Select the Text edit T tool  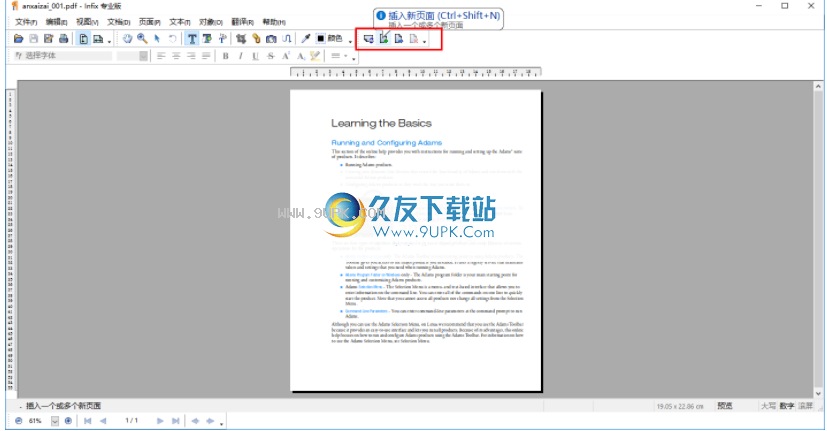[x=192, y=39]
